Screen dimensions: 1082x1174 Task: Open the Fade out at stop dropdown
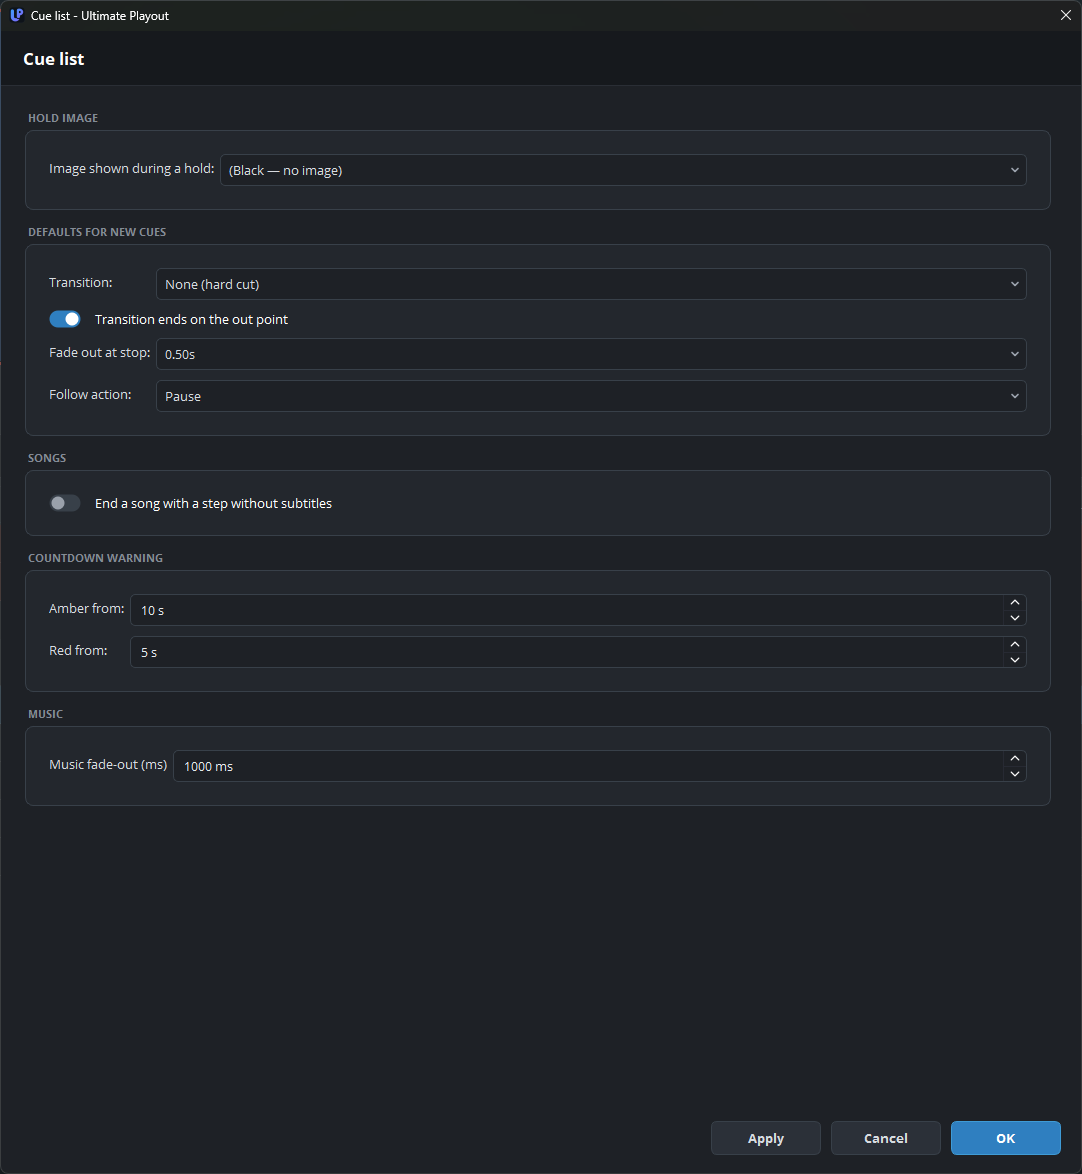pos(591,354)
